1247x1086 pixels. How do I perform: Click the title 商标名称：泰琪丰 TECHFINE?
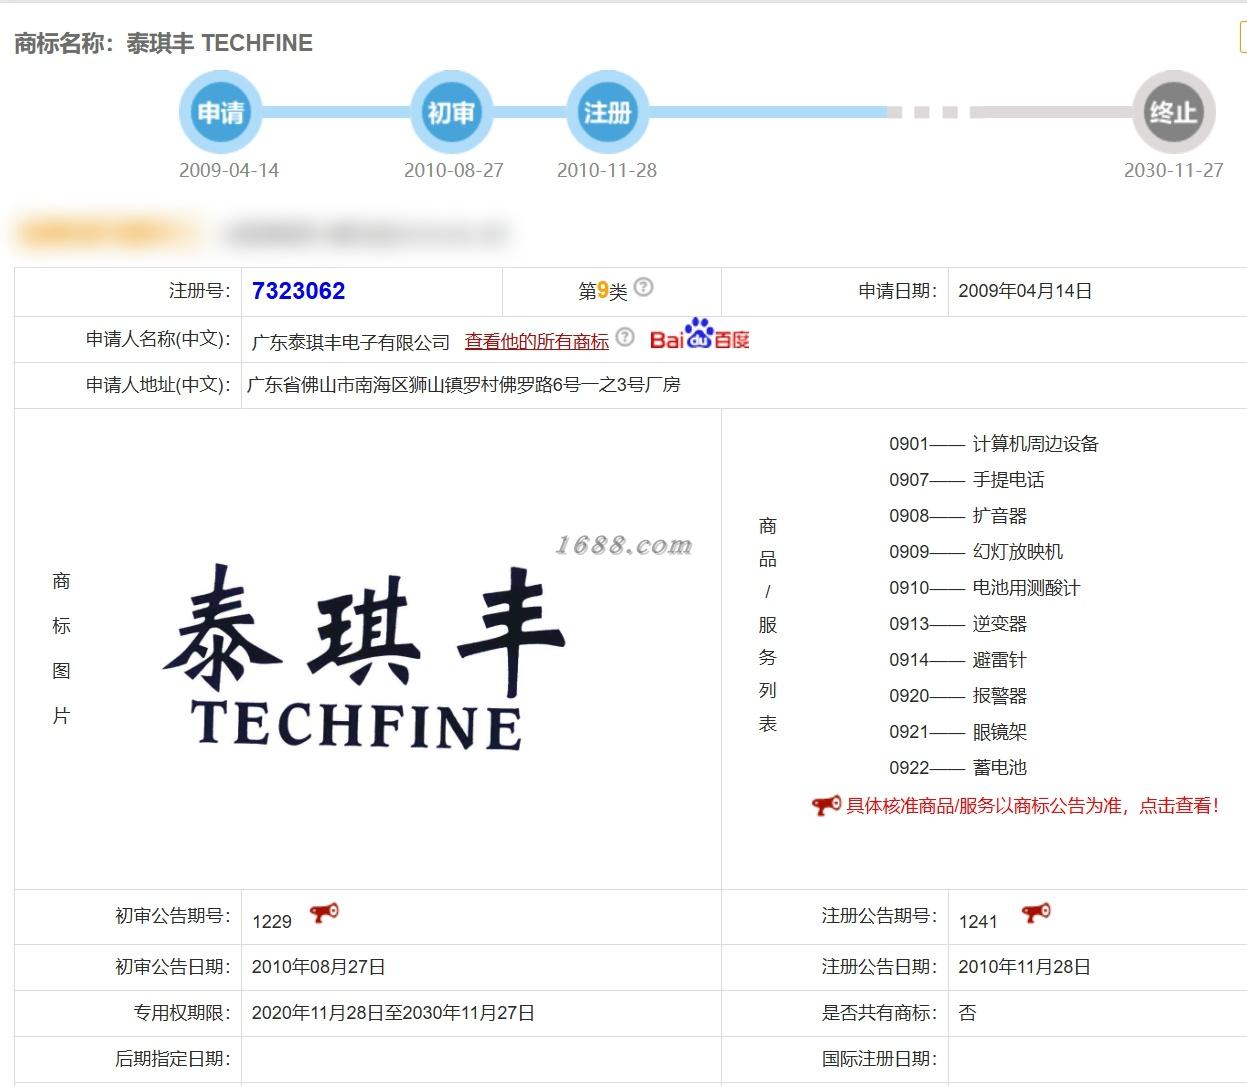coord(163,43)
